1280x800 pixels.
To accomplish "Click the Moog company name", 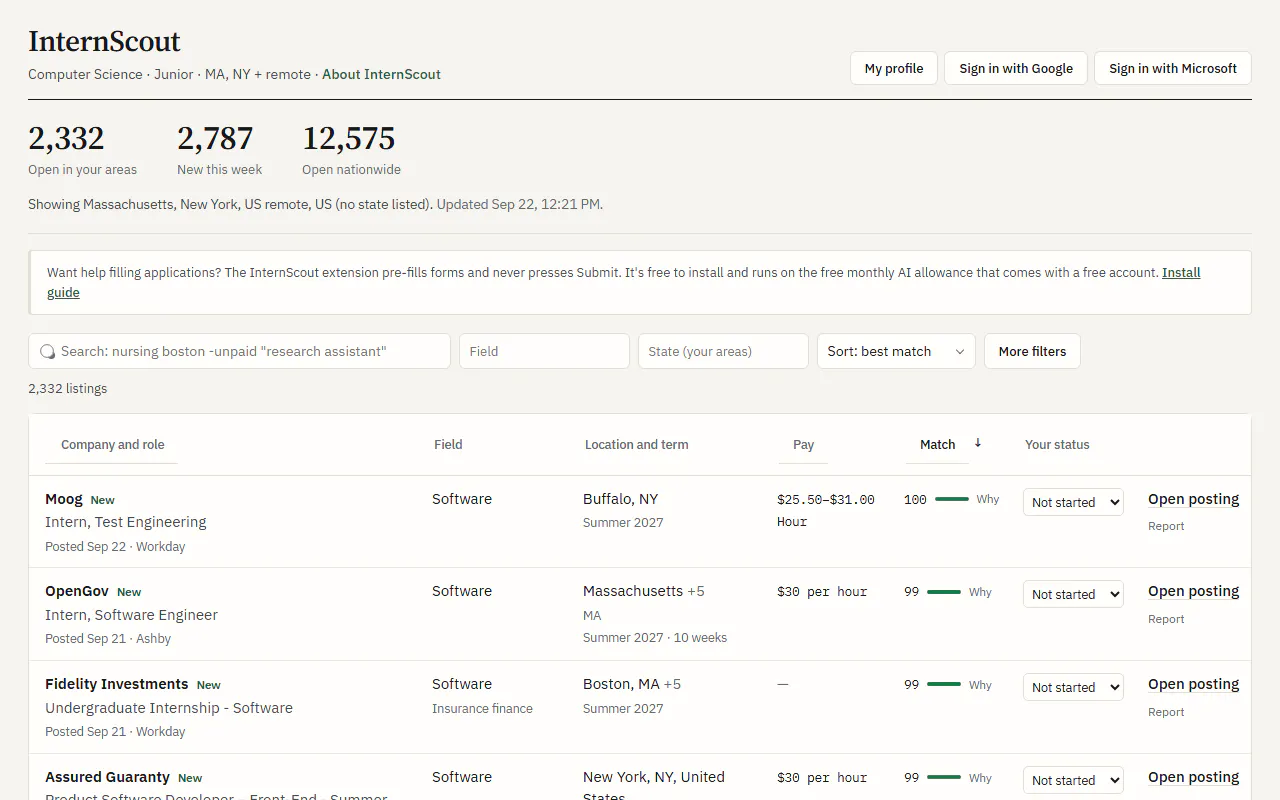I will click(x=64, y=499).
